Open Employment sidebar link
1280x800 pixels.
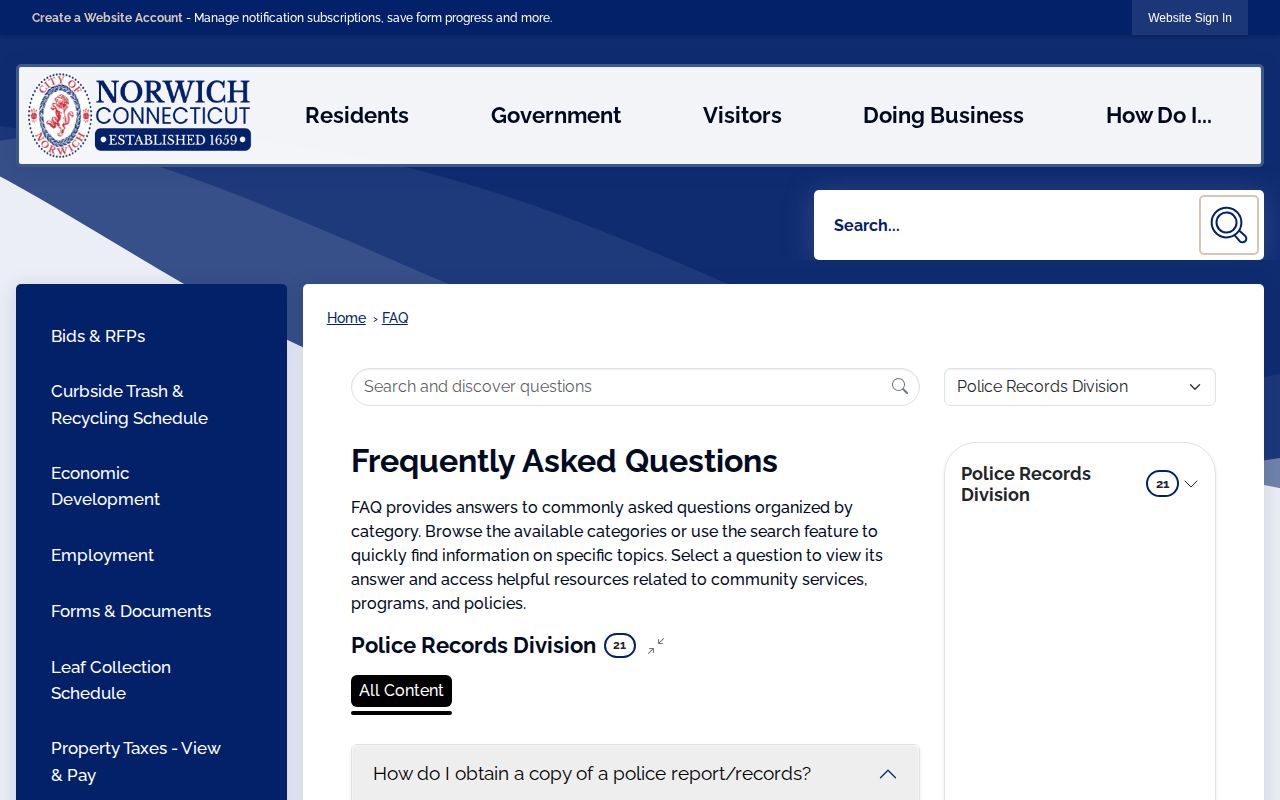coord(102,555)
